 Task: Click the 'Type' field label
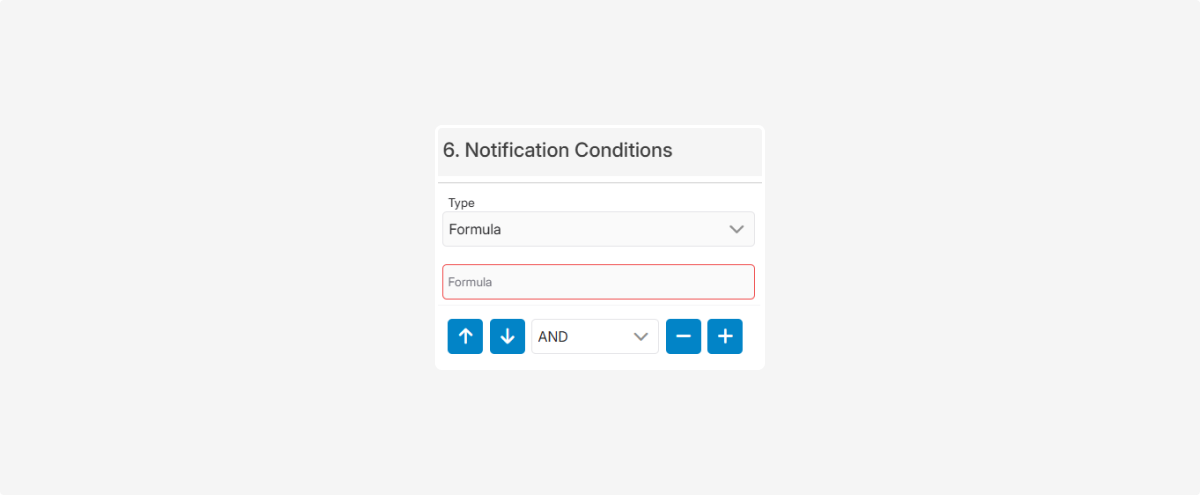point(461,203)
